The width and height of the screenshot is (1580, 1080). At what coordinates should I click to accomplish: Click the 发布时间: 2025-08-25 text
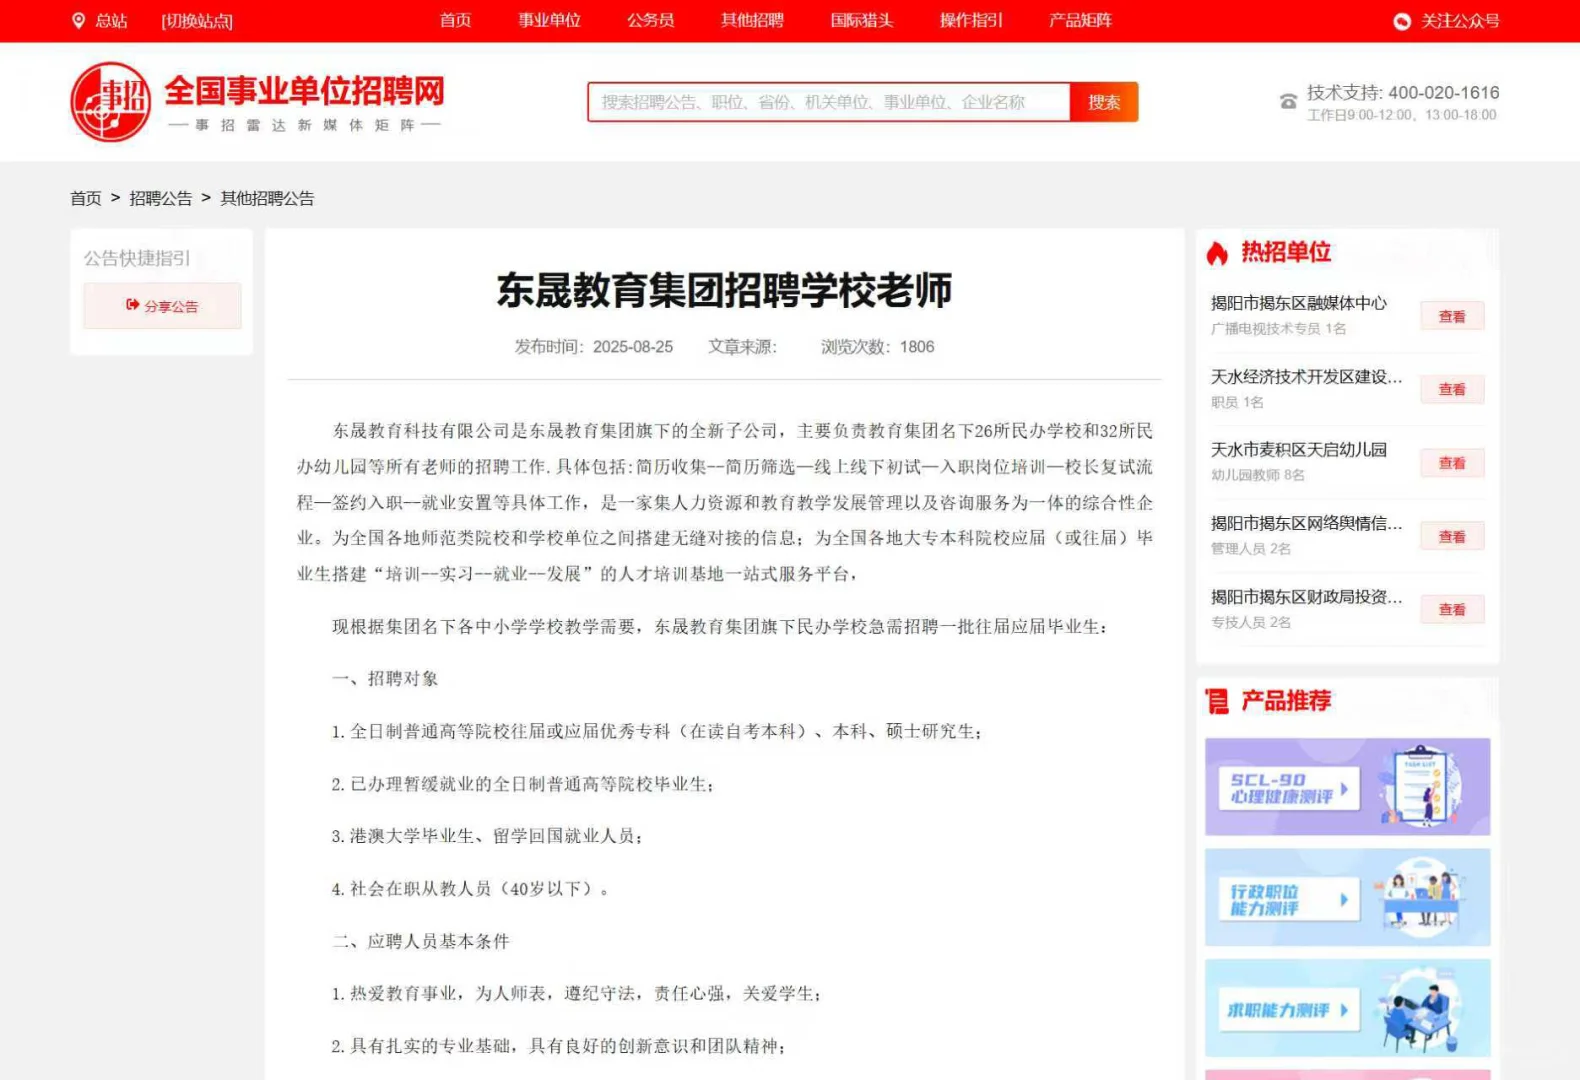pyautogui.click(x=594, y=347)
